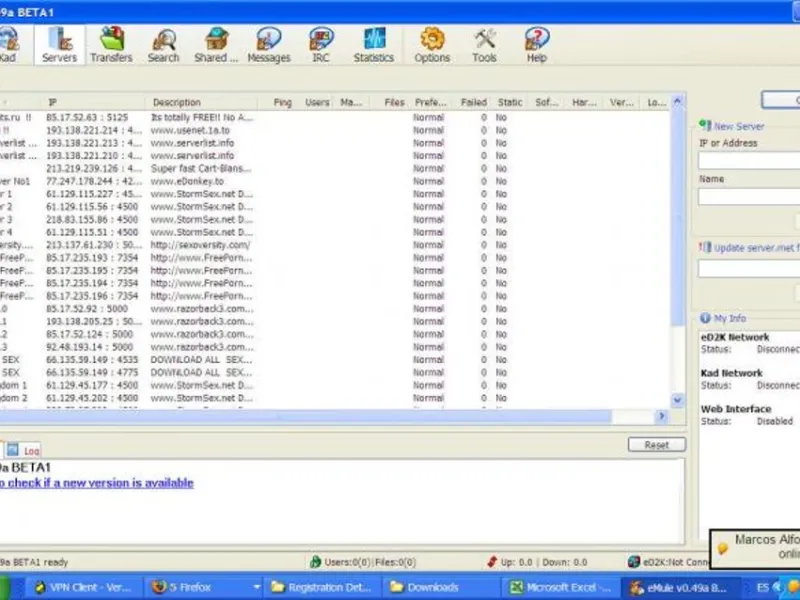Select server with IP 193.138.221.210
800x600 pixels.
pos(335,156)
